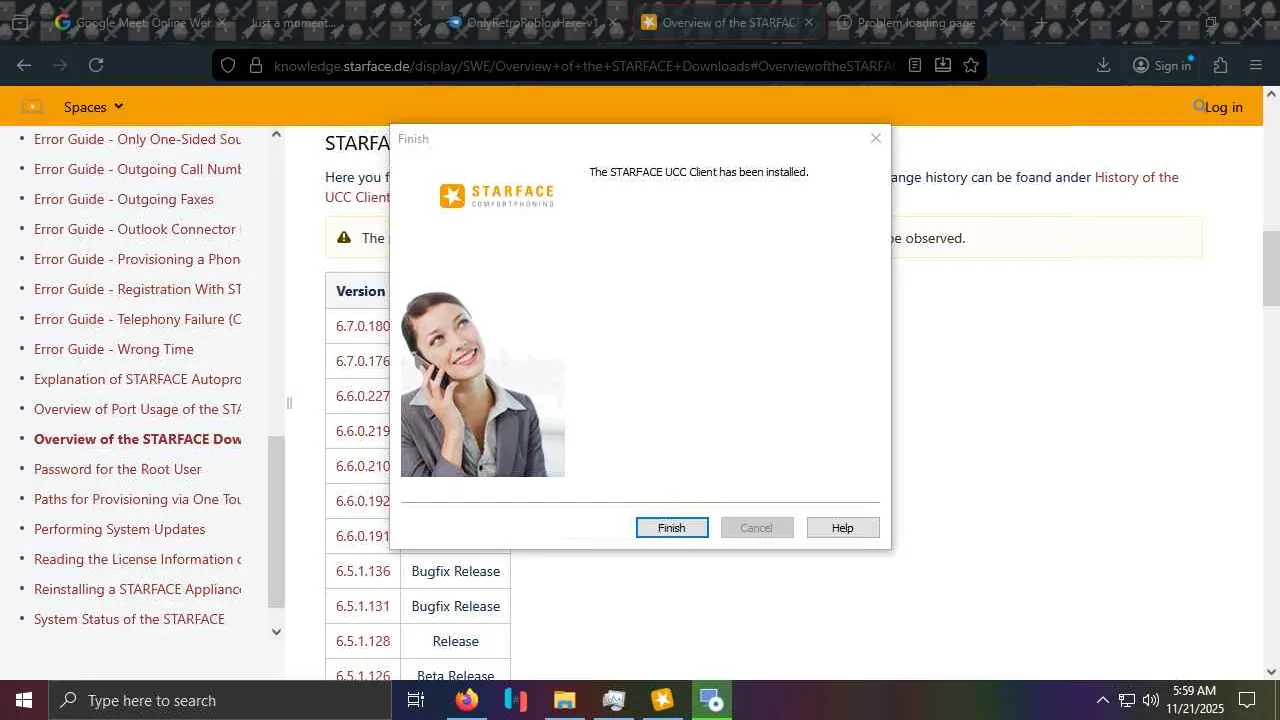Viewport: 1280px width, 720px height.
Task: Click version 6.5.1.136 in the table
Action: click(363, 571)
